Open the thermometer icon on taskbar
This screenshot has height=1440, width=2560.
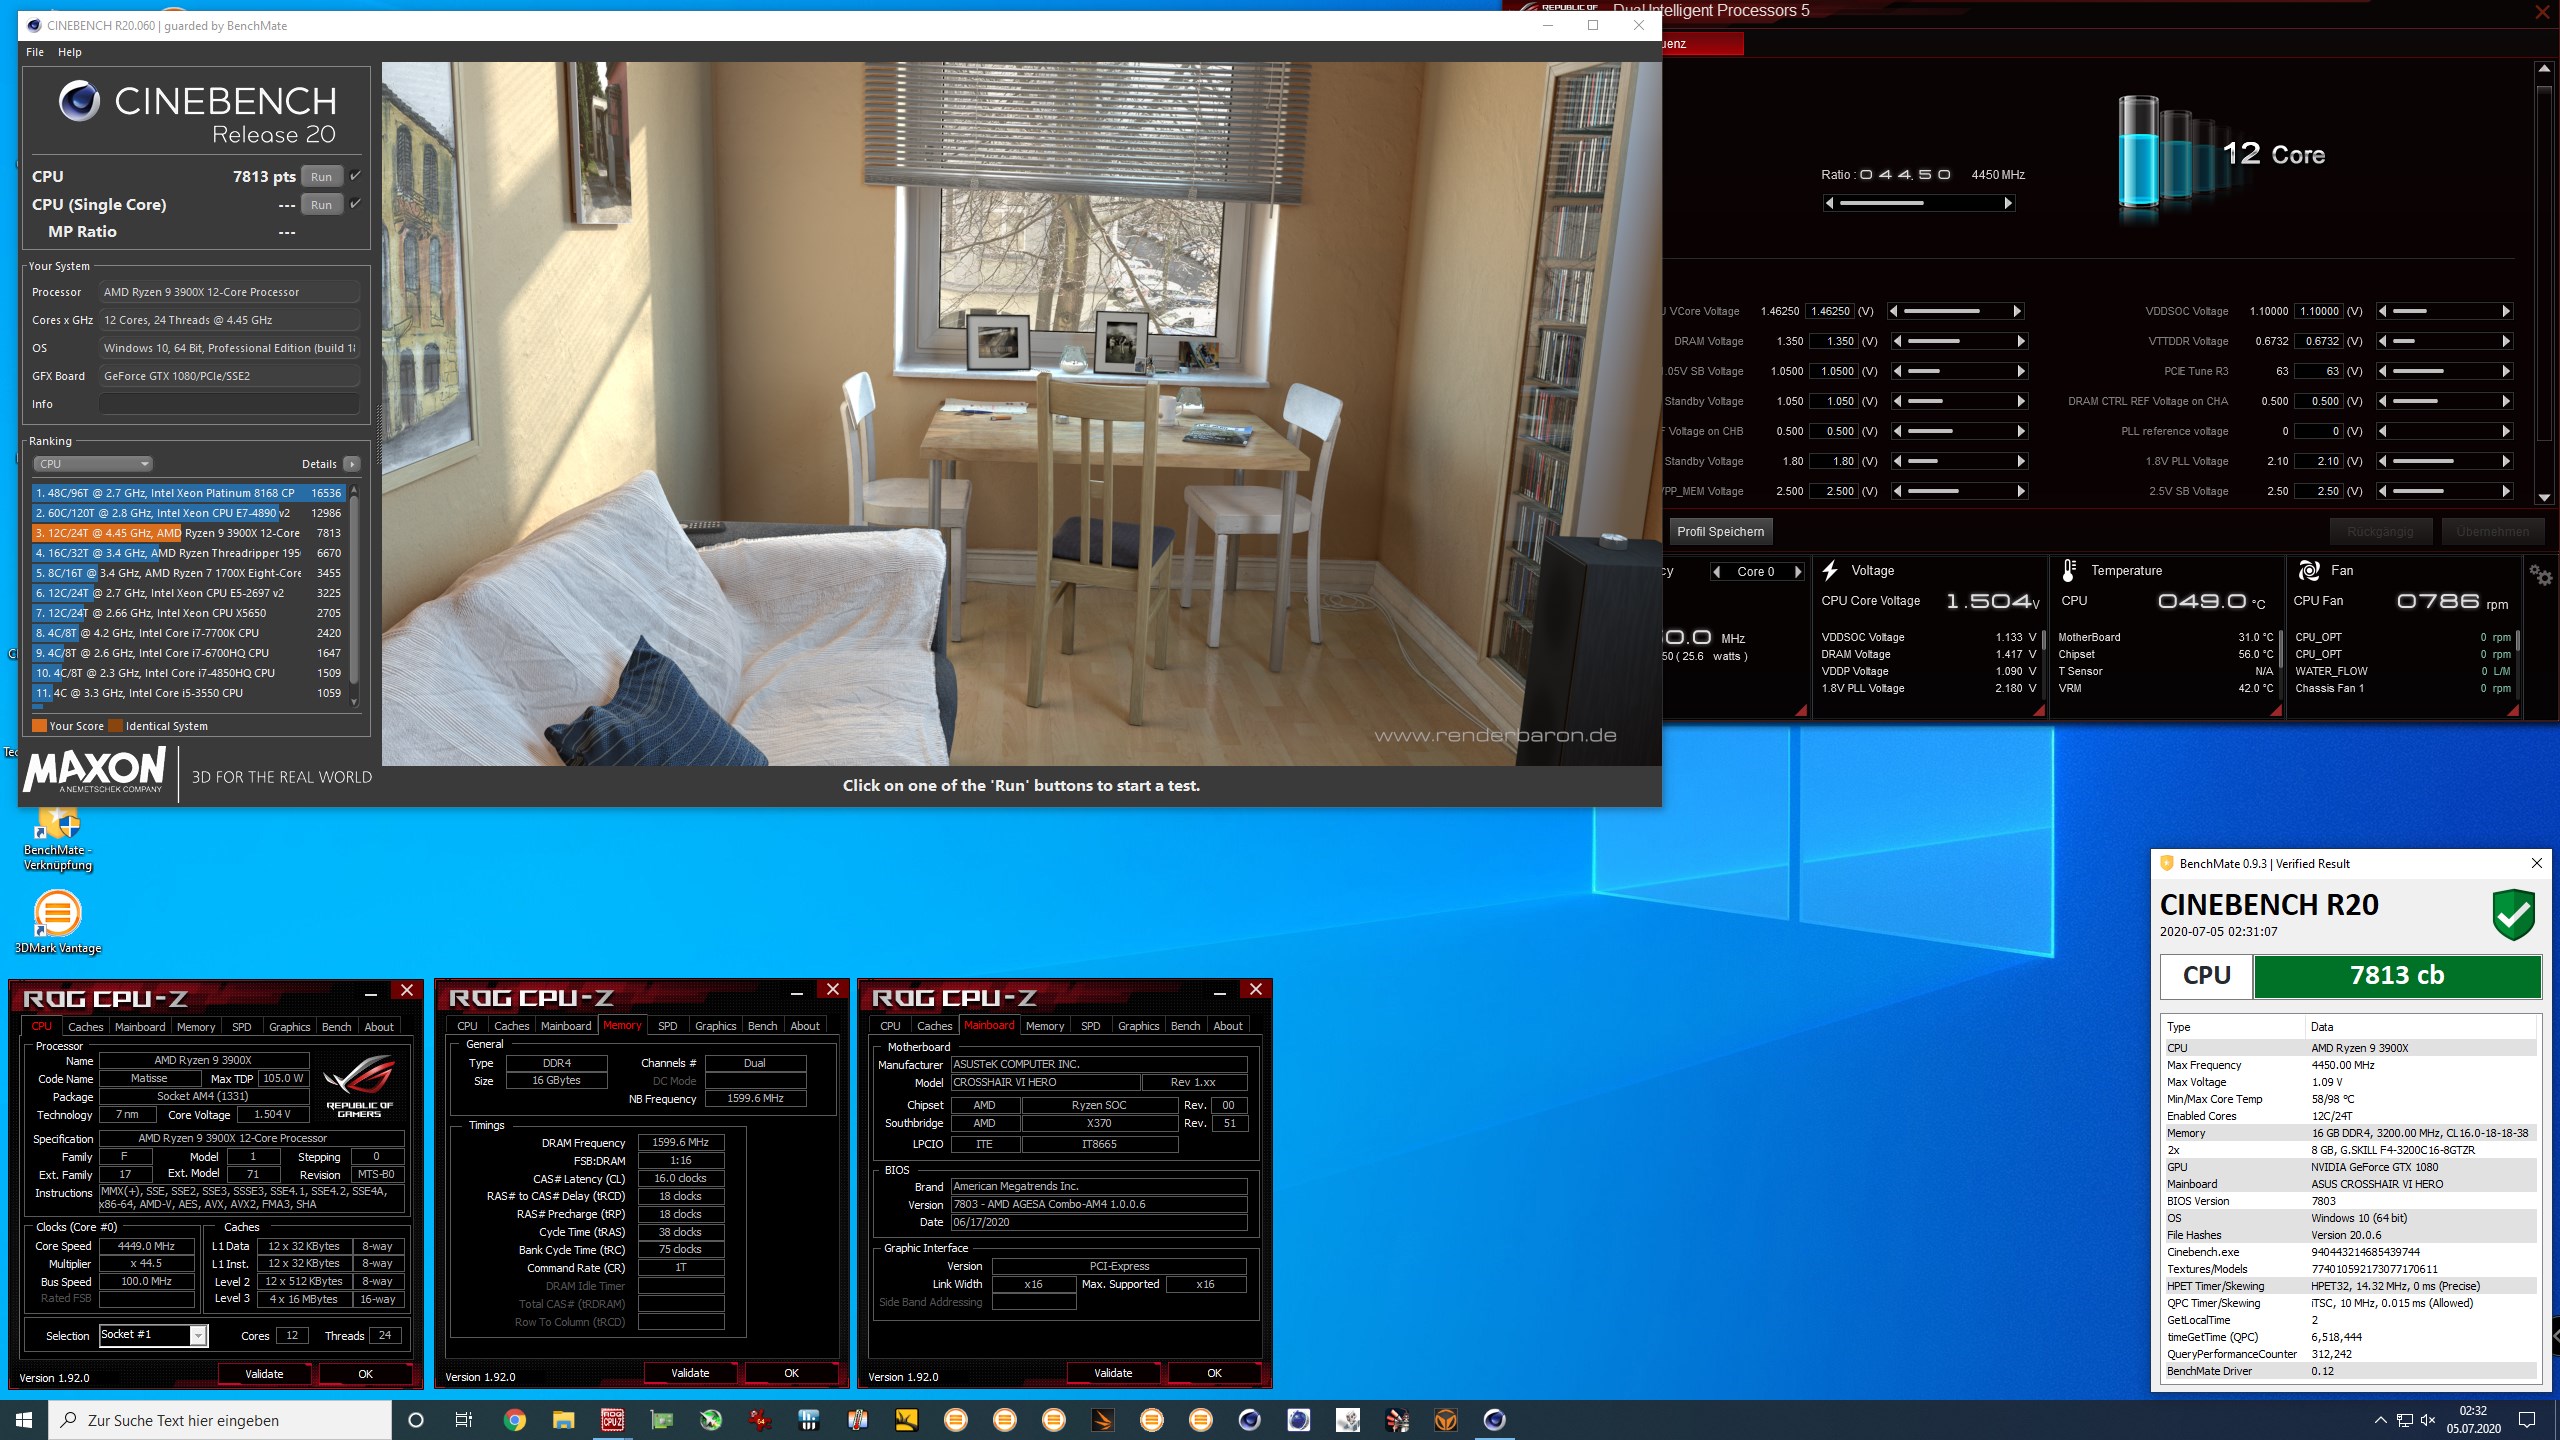pyautogui.click(x=857, y=1420)
